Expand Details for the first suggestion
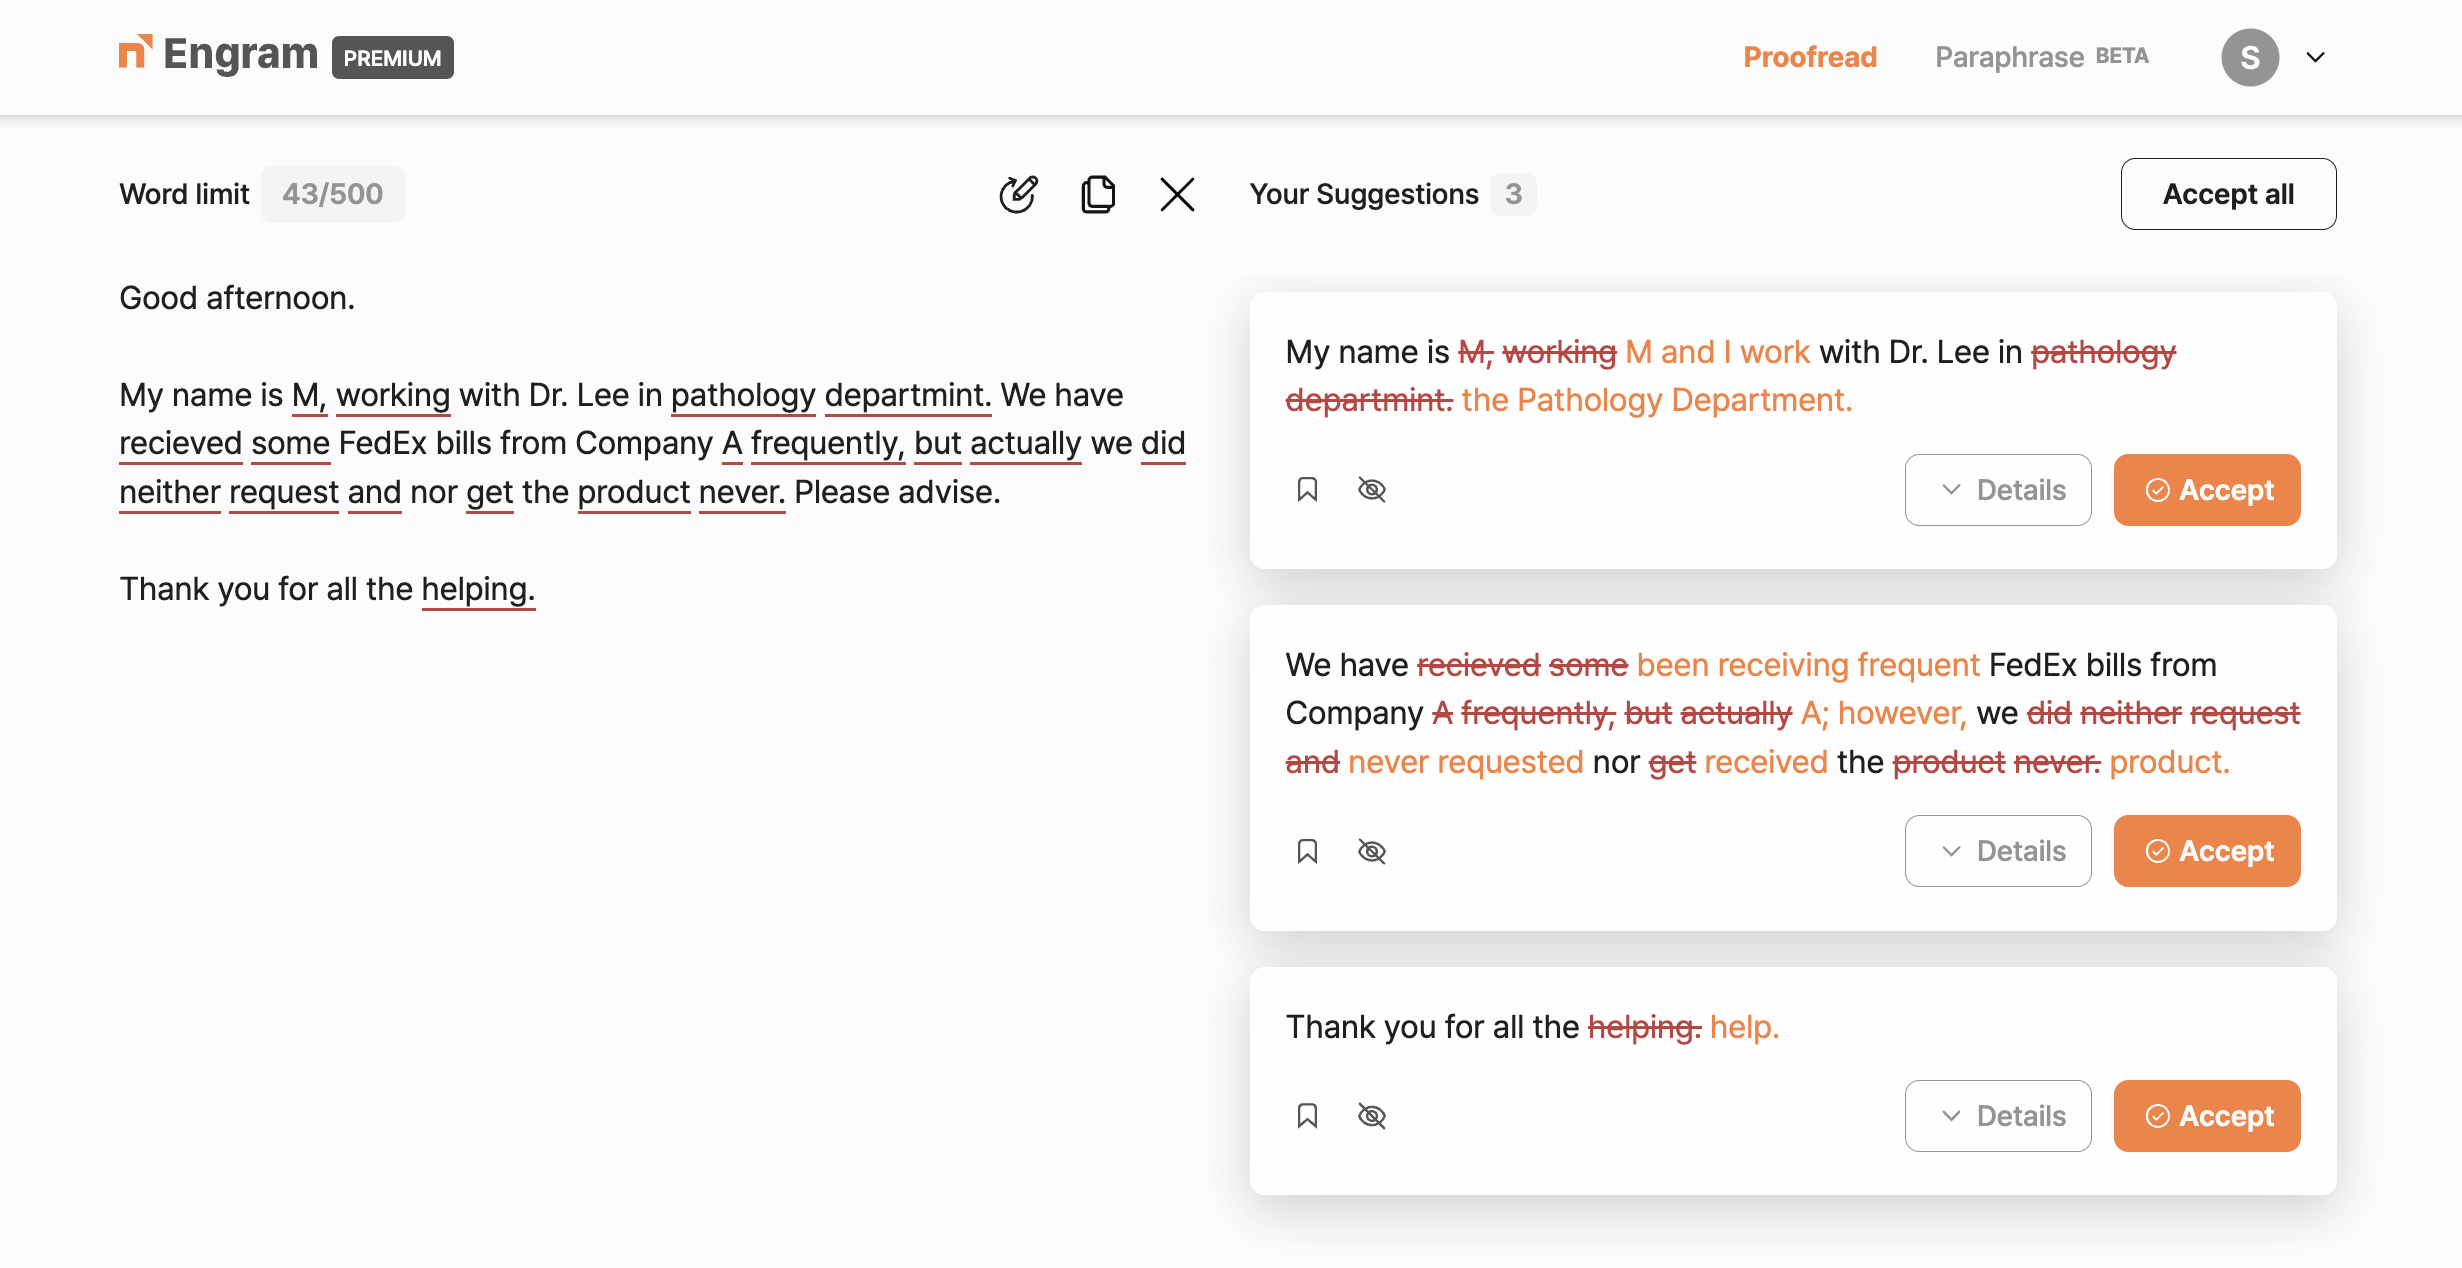Image resolution: width=2462 pixels, height=1268 pixels. click(1997, 490)
